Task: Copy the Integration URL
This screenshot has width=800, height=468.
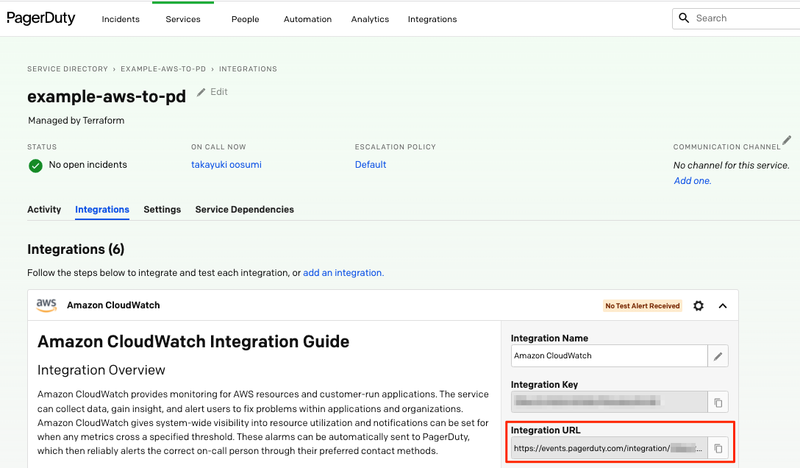Action: coord(718,448)
